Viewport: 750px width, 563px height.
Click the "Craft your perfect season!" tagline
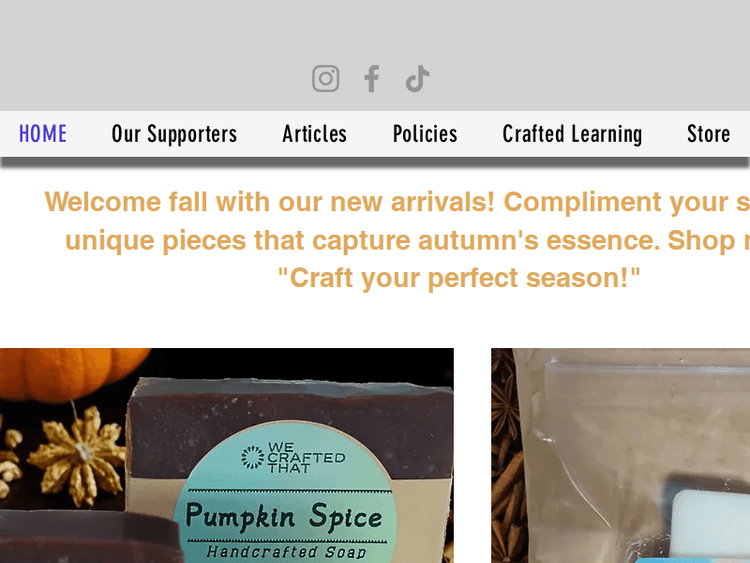[459, 278]
